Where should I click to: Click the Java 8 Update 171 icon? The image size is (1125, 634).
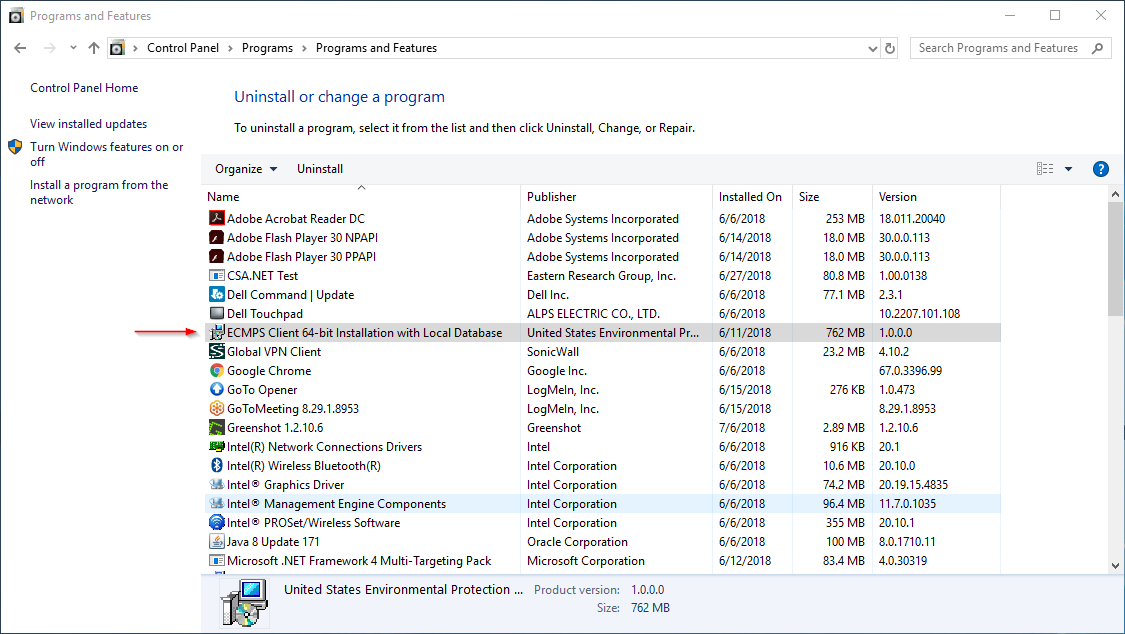pos(217,541)
